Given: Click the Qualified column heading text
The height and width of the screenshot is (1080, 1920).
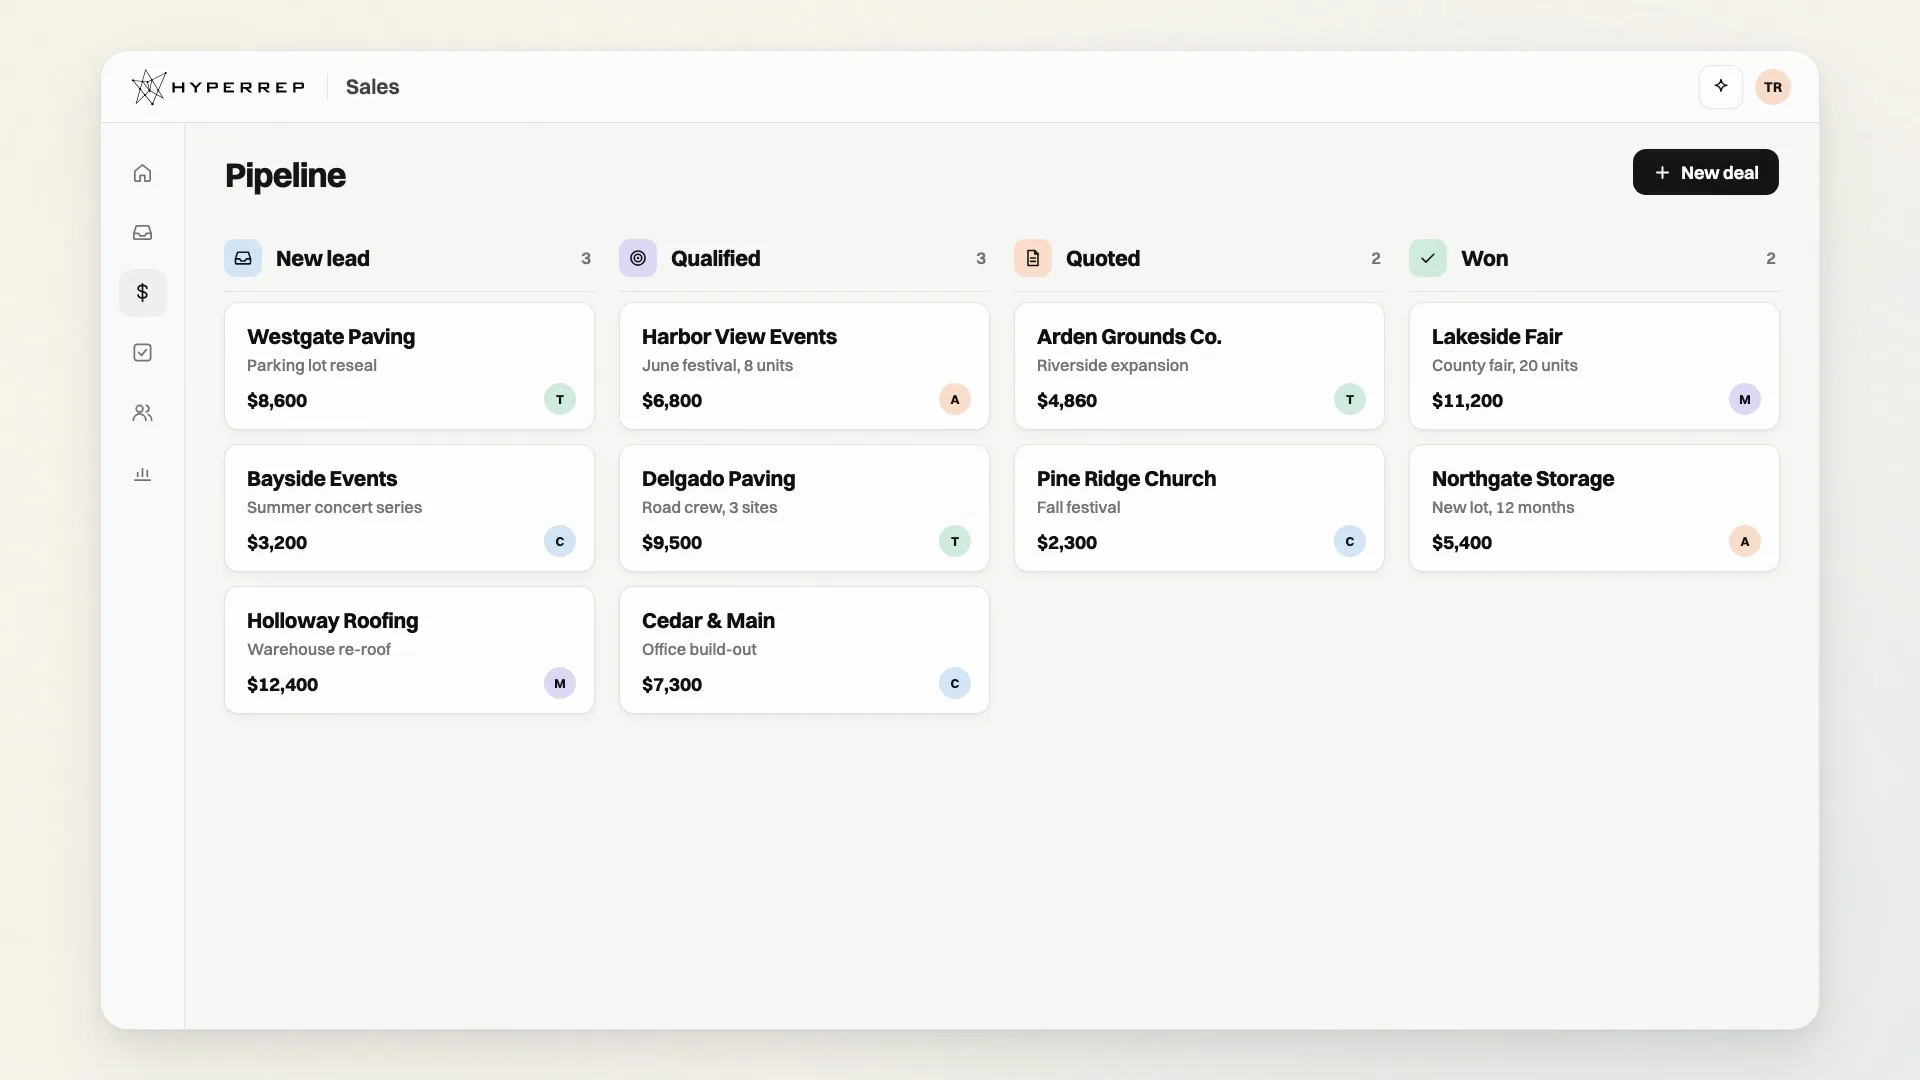Looking at the screenshot, I should [715, 258].
